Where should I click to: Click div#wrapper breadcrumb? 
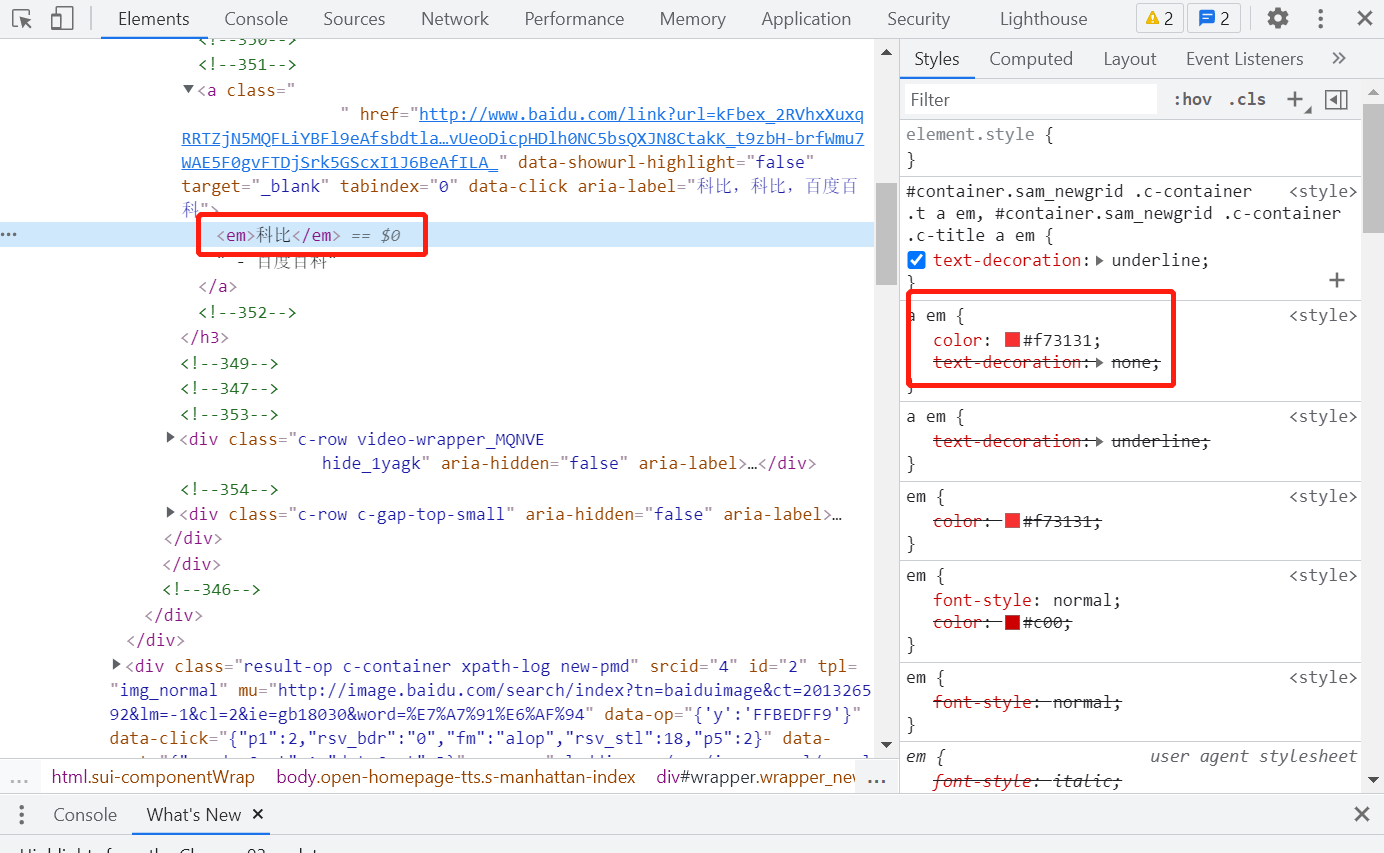[756, 777]
